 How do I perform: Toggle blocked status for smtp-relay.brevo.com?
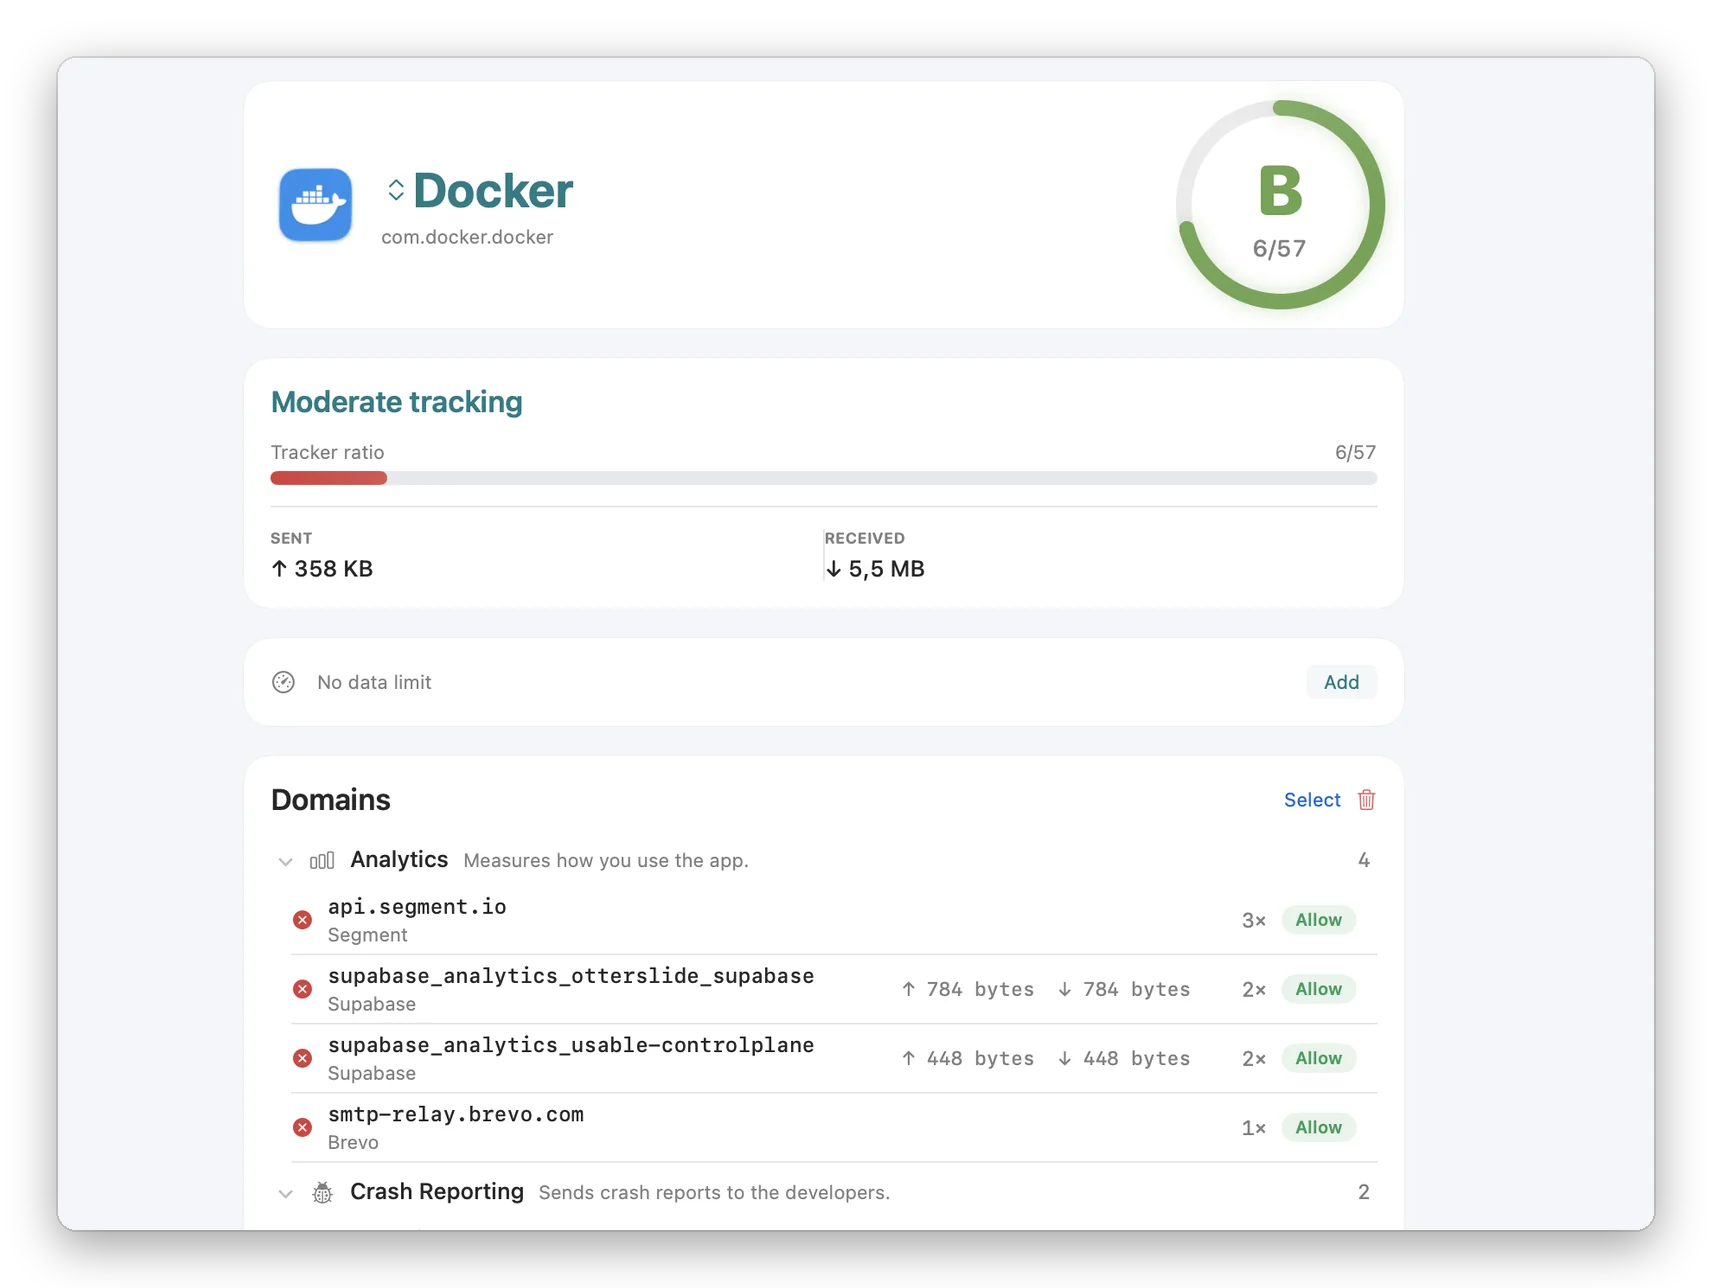(302, 1127)
